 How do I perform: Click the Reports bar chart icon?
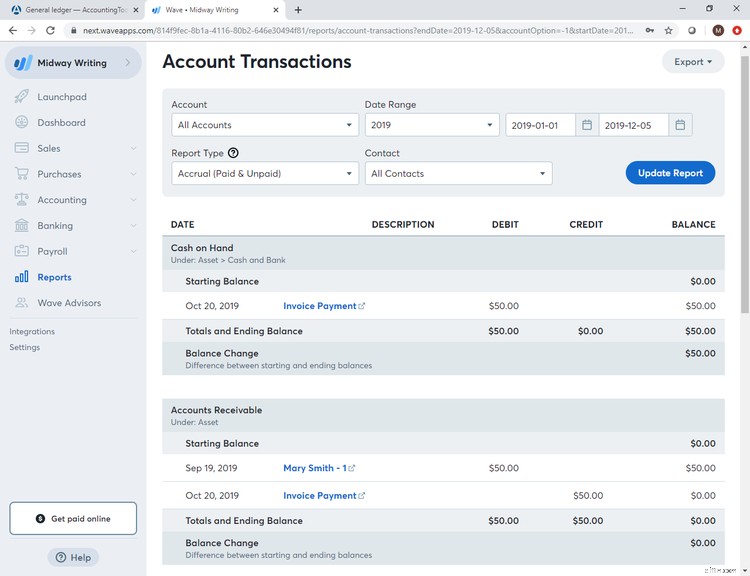[22, 277]
